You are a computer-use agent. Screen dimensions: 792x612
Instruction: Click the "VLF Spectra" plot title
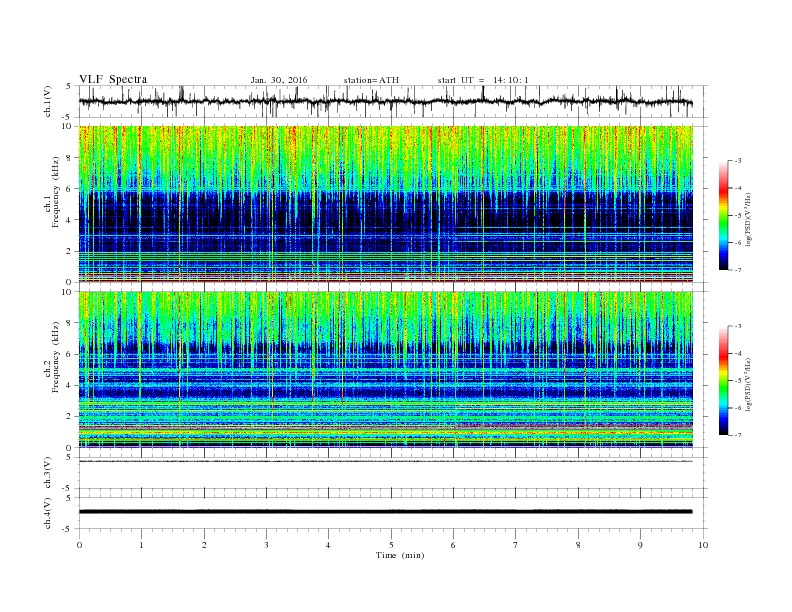[x=113, y=79]
